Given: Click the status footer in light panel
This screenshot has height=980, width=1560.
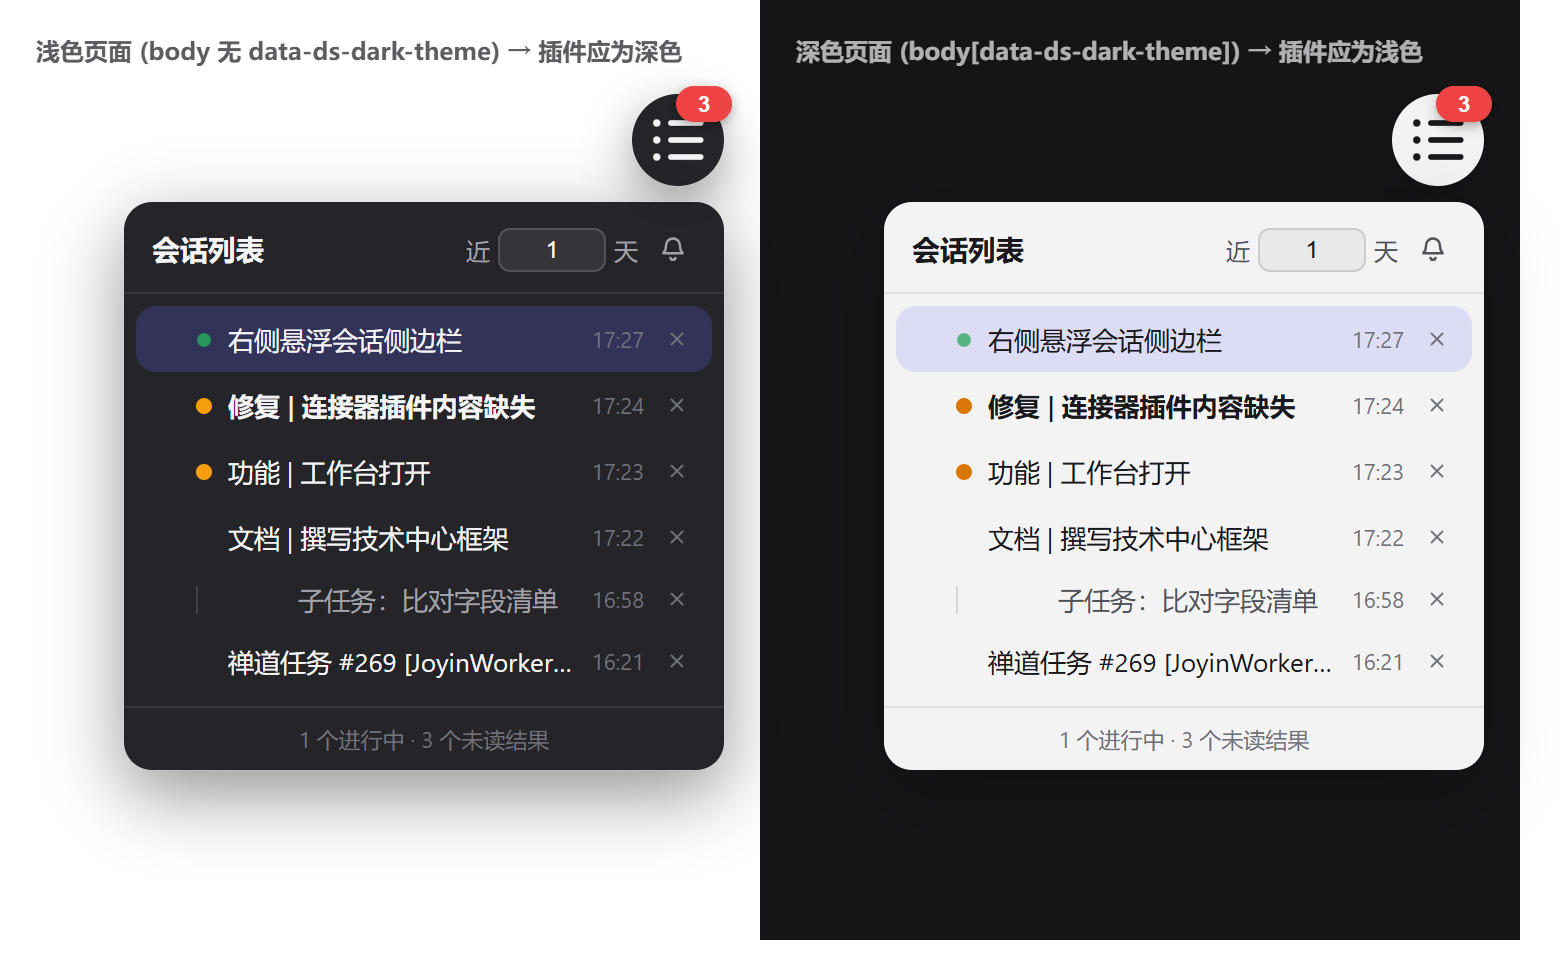Looking at the screenshot, I should pos(1184,740).
